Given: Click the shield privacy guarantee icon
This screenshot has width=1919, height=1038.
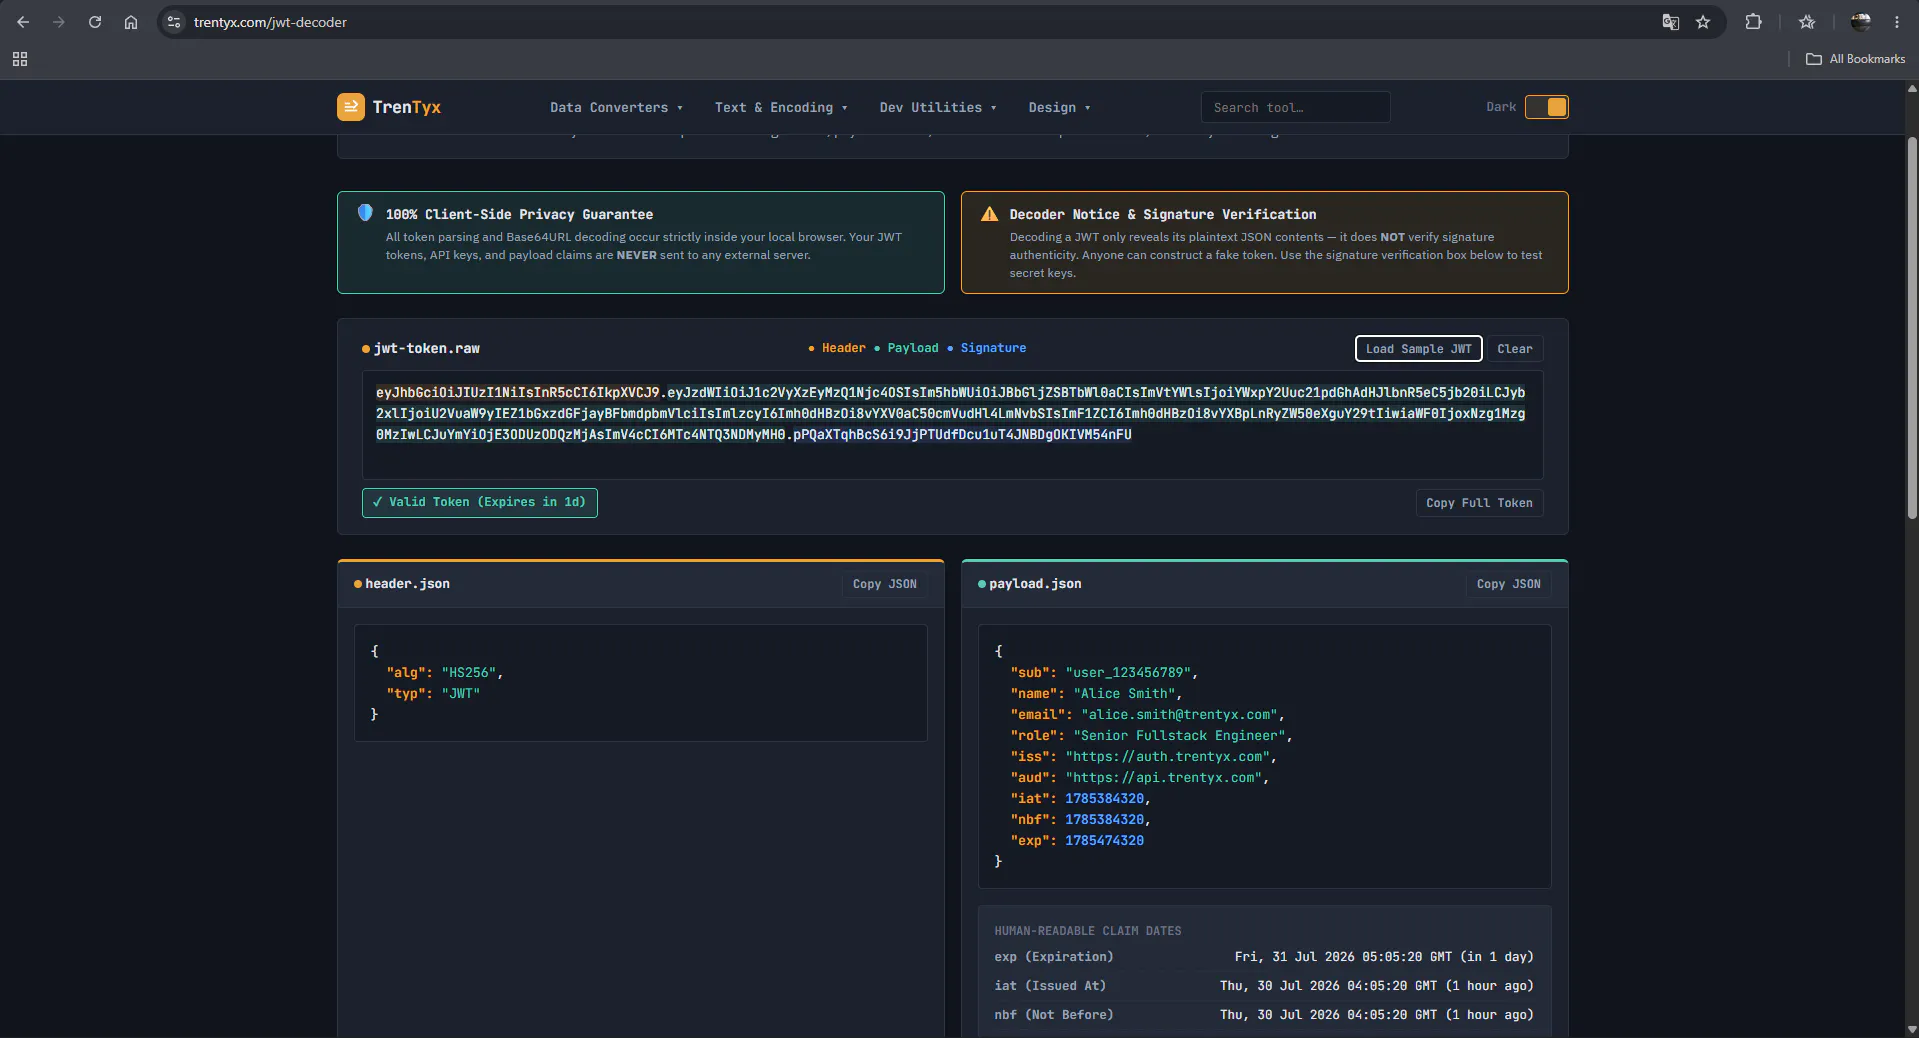Looking at the screenshot, I should 365,213.
